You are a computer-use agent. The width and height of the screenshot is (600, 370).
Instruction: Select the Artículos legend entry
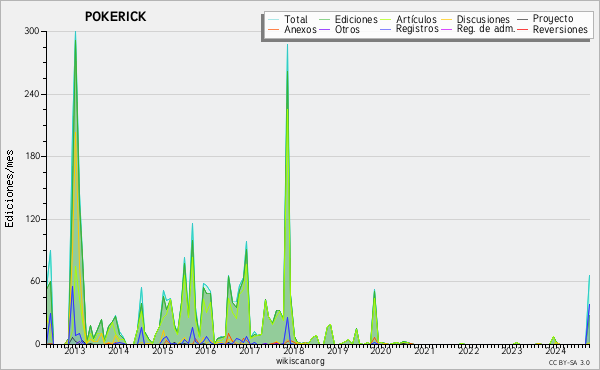408,19
